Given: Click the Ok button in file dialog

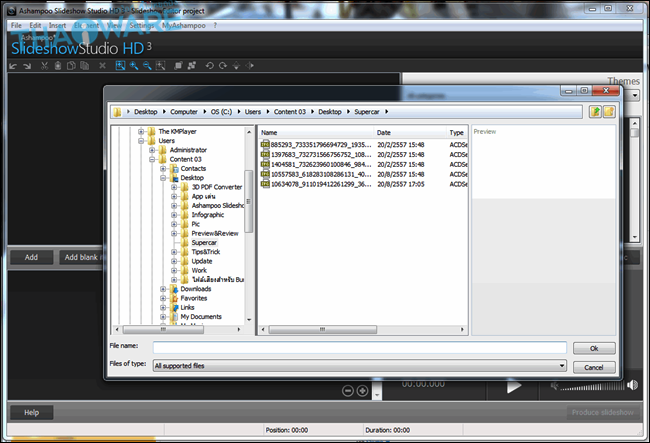Looking at the screenshot, I should [x=594, y=349].
